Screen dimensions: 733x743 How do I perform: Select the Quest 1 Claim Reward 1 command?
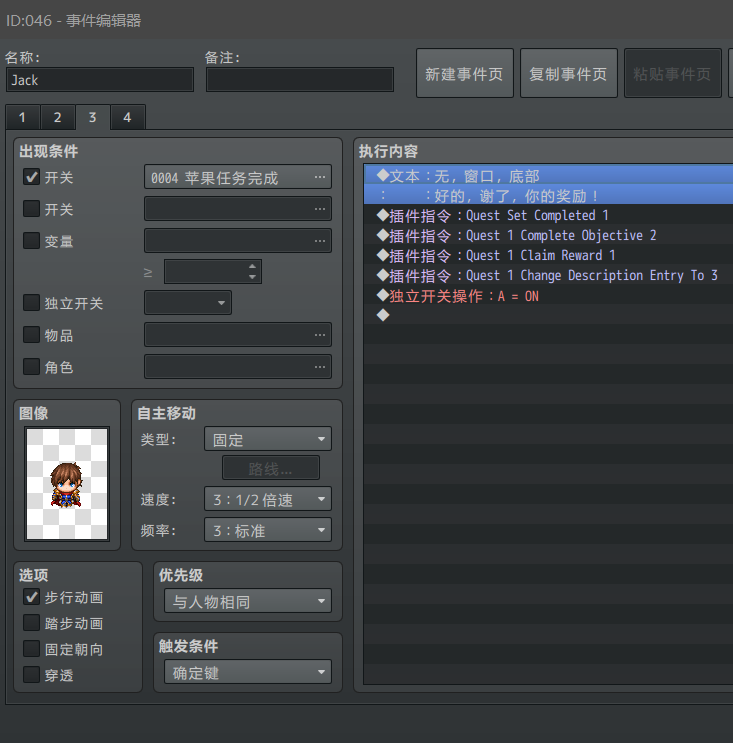pos(549,255)
